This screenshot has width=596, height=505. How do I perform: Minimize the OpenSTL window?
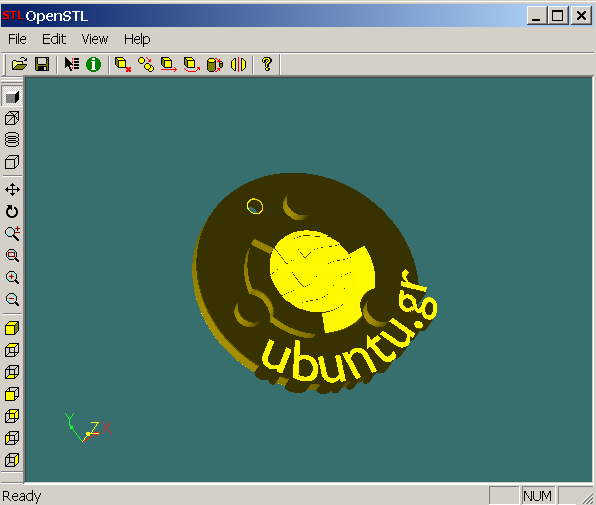coord(536,16)
